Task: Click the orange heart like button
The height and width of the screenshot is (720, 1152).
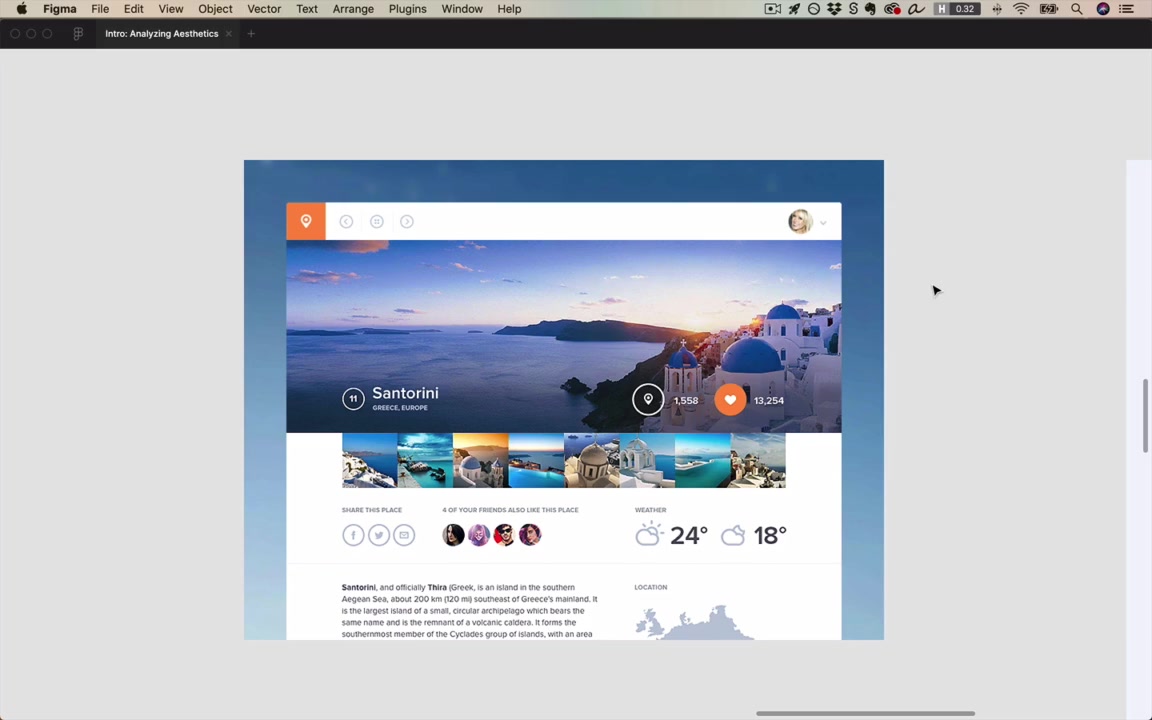Action: coord(730,400)
